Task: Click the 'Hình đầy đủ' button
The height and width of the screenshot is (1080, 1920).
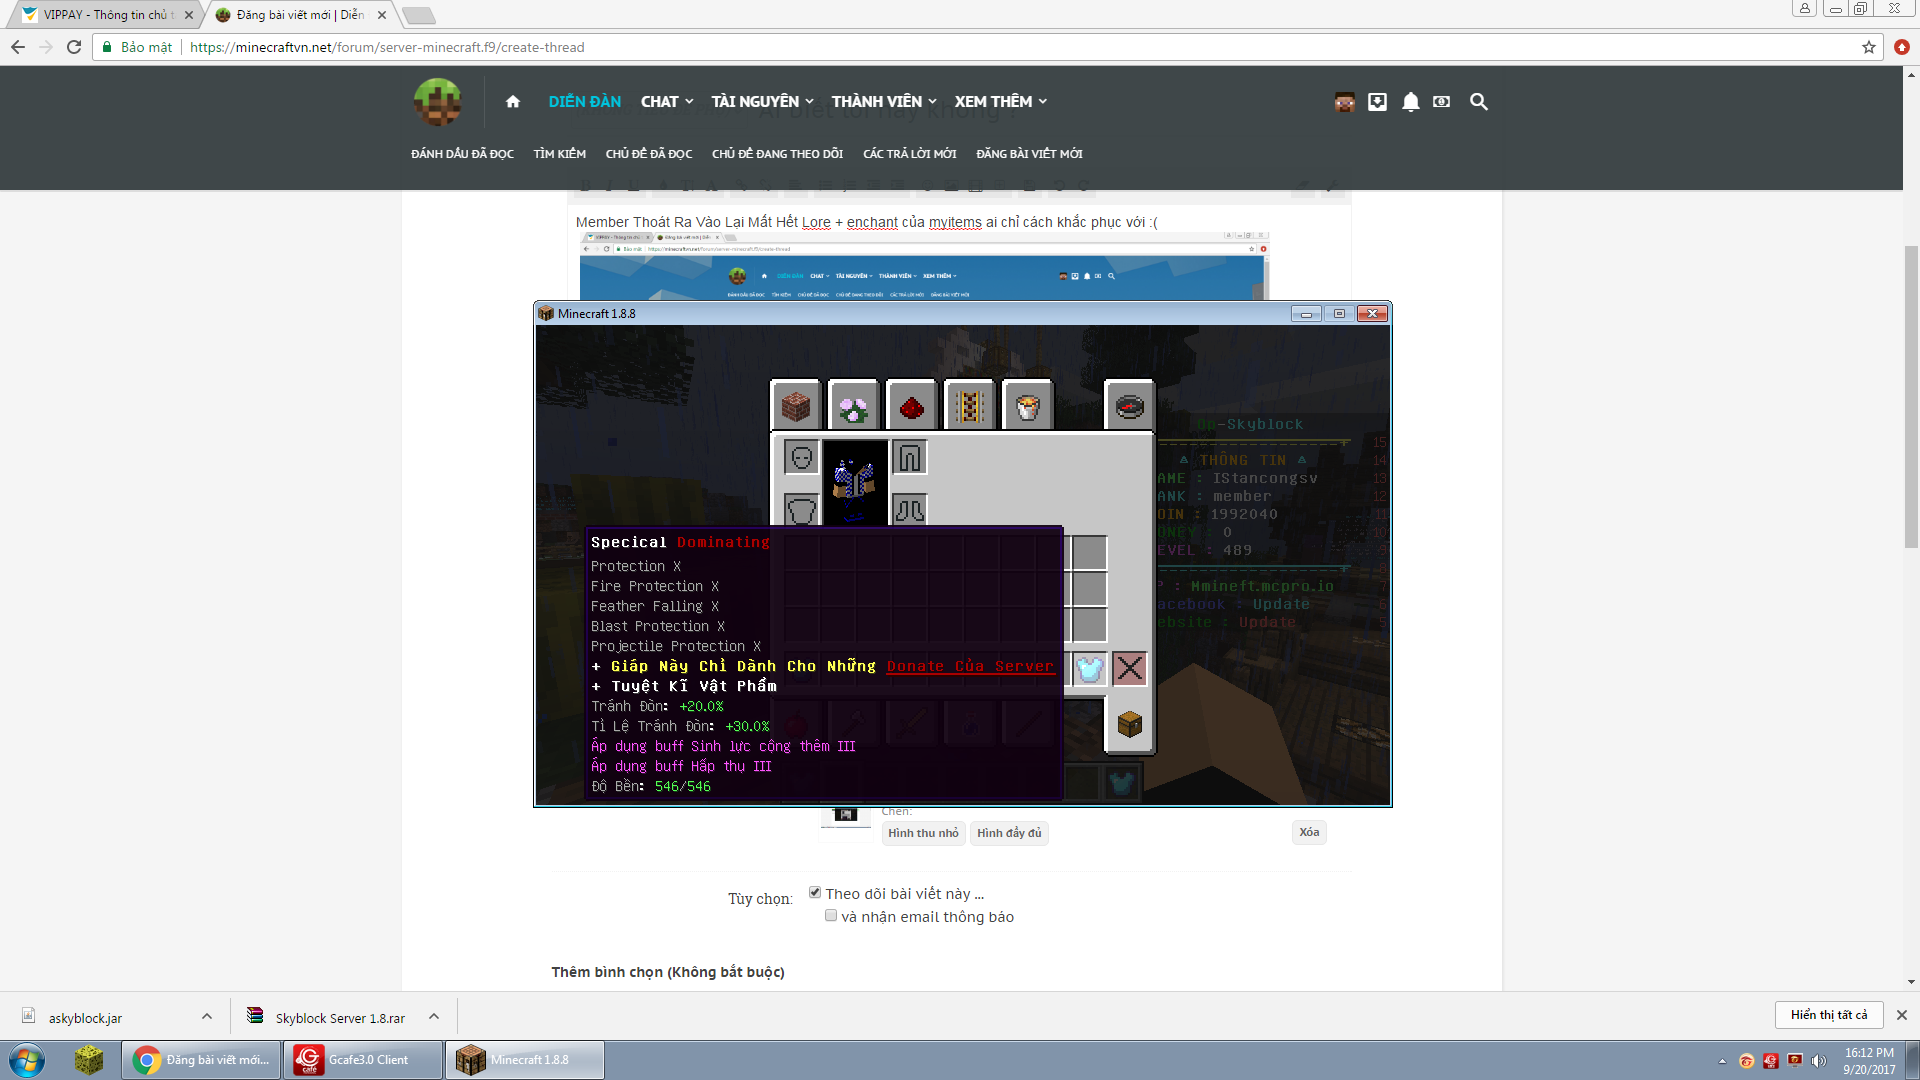Action: point(1009,833)
